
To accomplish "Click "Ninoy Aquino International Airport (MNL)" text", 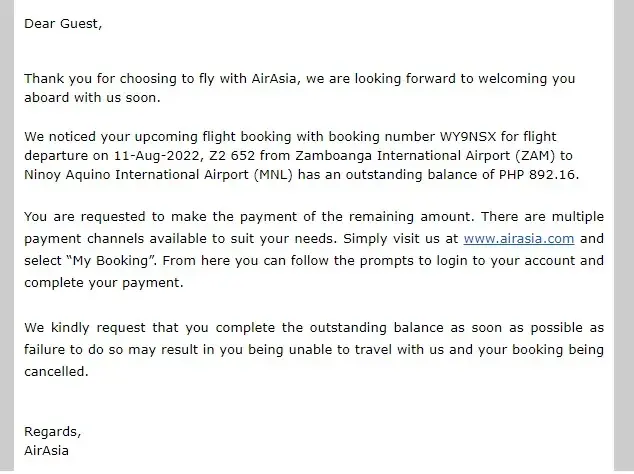I will click(162, 176).
